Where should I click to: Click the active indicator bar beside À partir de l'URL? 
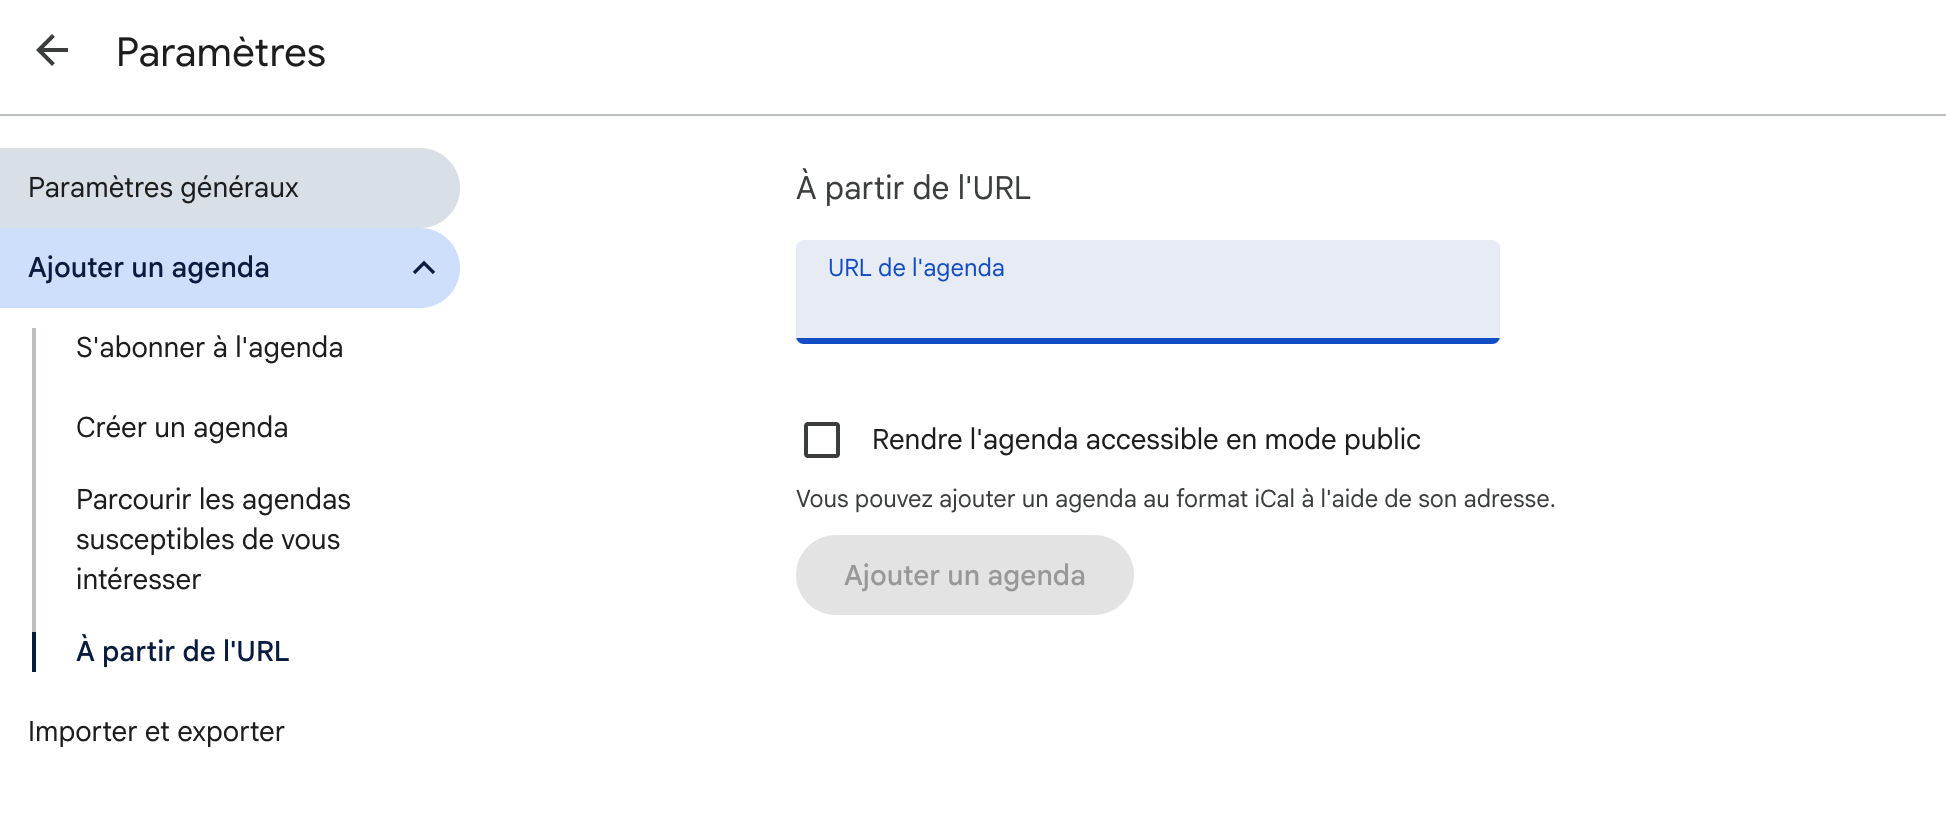(34, 652)
